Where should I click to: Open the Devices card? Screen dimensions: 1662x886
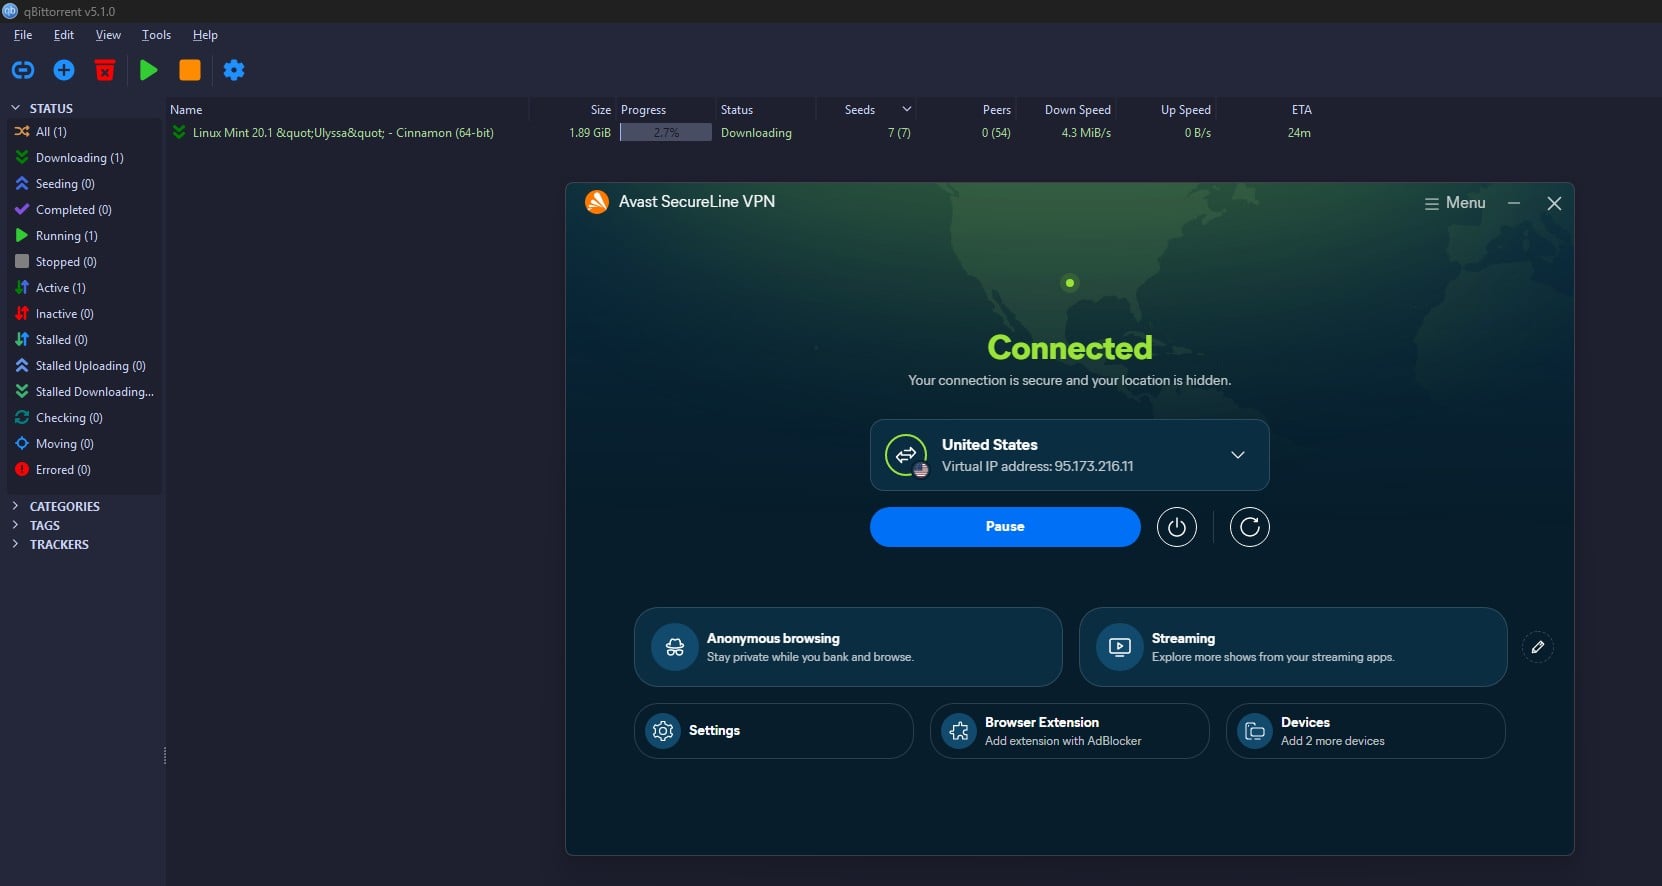pyautogui.click(x=1366, y=731)
